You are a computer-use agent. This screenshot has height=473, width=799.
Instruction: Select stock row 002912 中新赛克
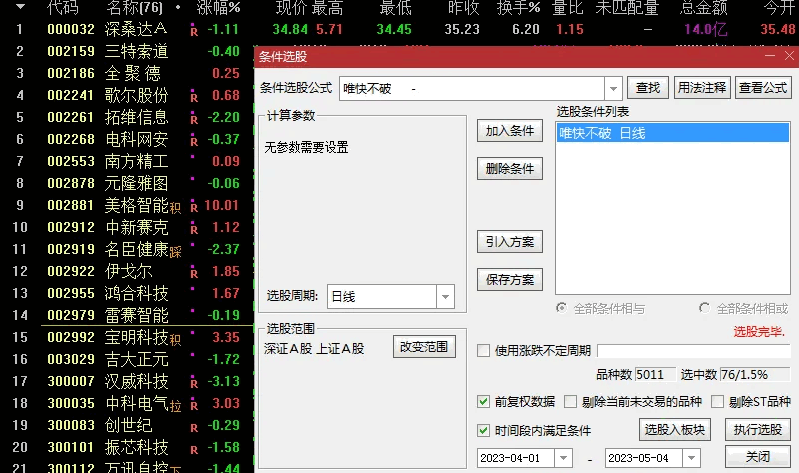(127, 227)
